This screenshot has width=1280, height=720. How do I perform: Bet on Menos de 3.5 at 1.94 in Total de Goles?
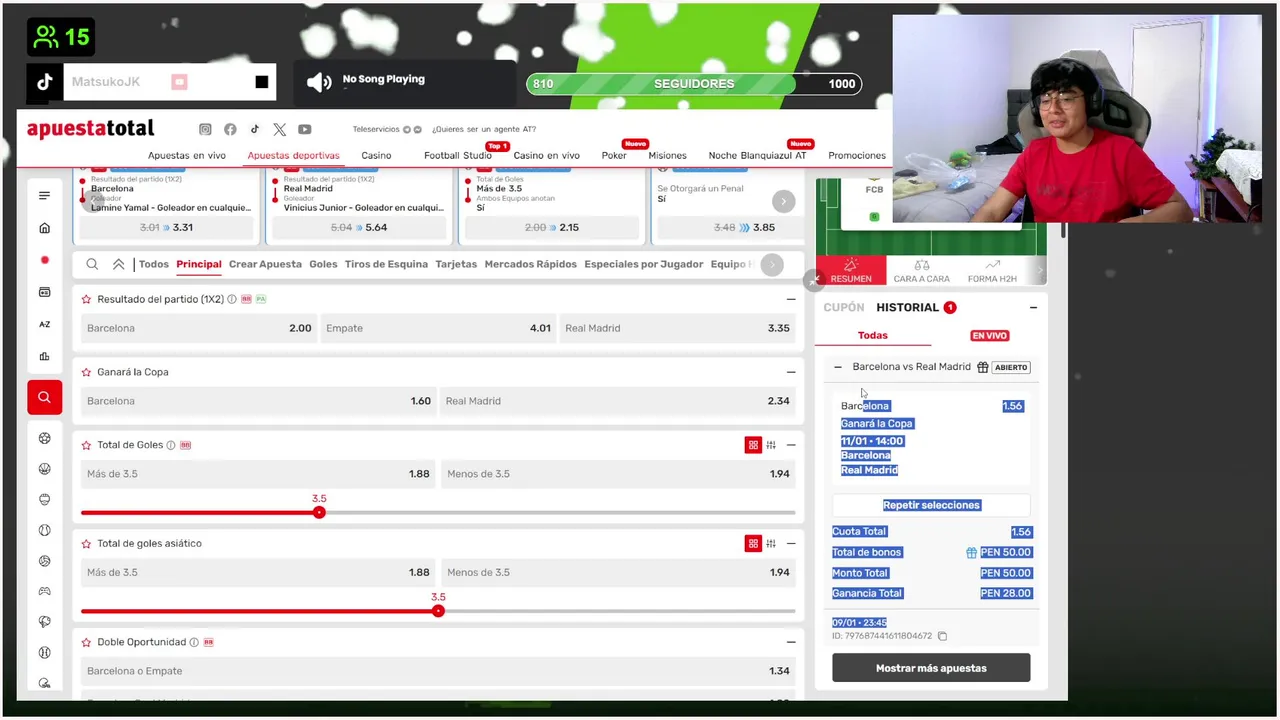coord(617,474)
